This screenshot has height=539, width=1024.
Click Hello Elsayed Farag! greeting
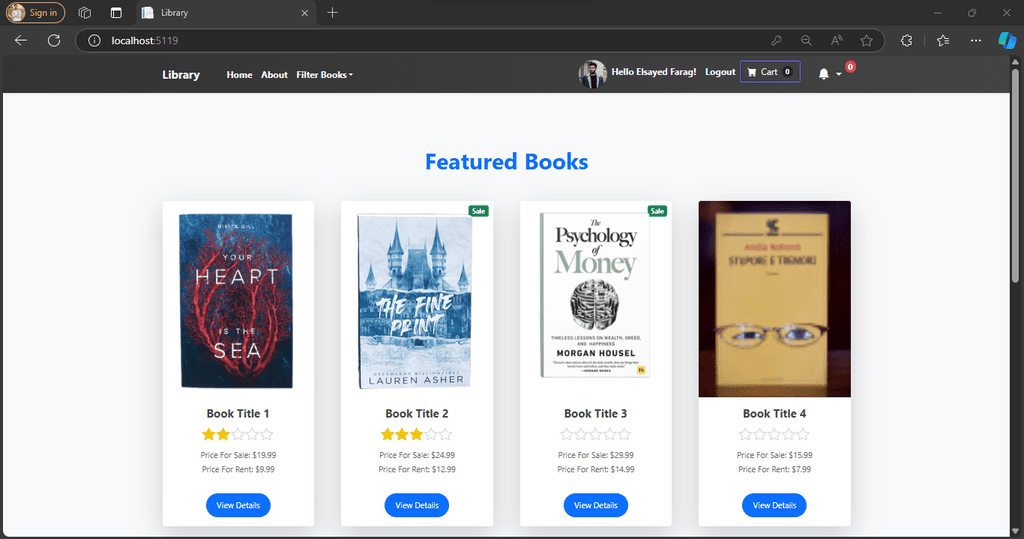click(654, 72)
